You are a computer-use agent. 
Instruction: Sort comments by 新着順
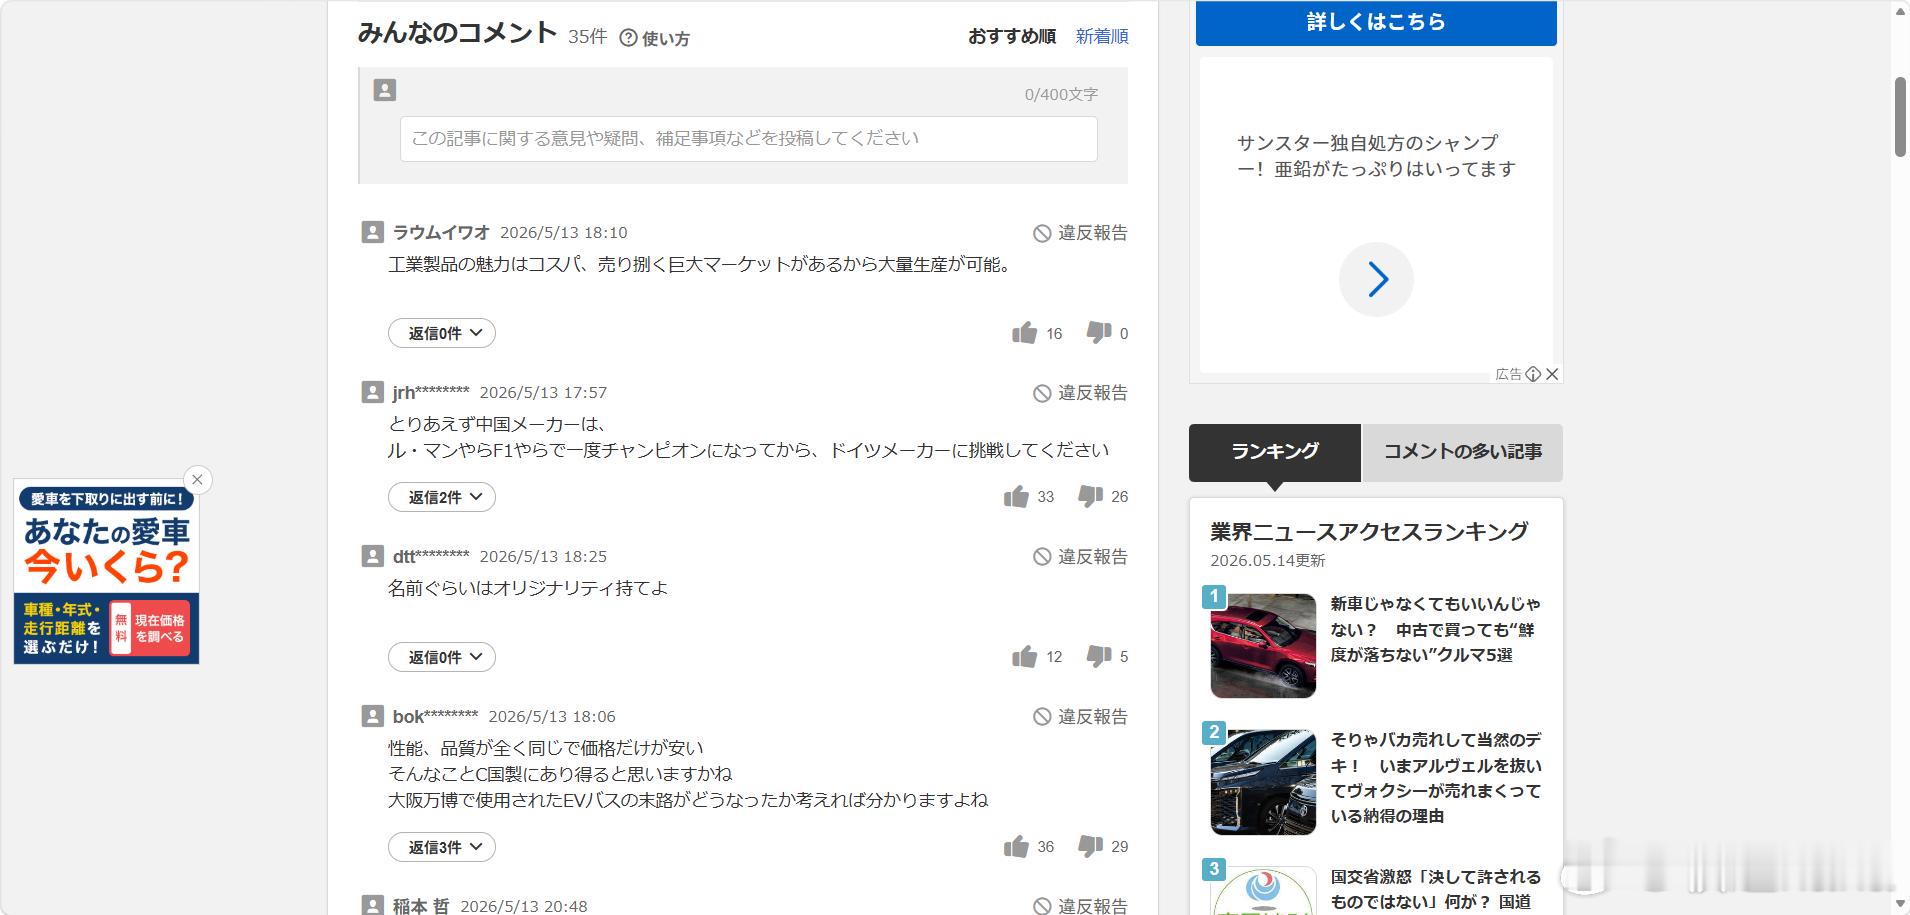coord(1102,36)
